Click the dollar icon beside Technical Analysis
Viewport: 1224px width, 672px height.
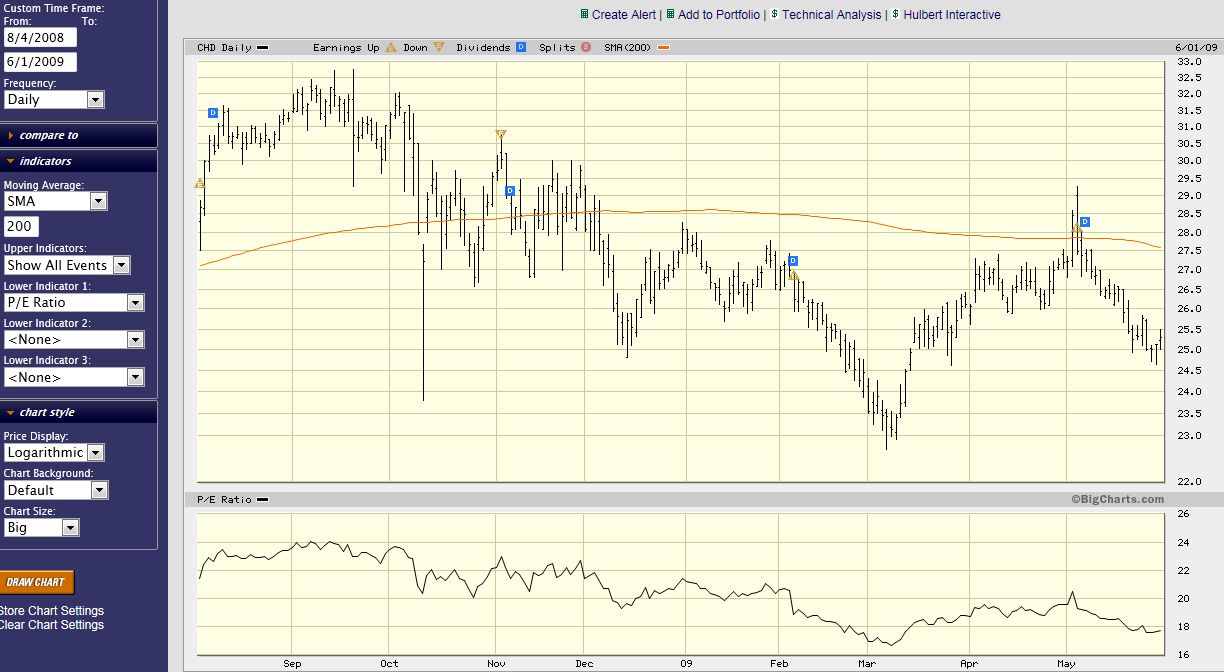click(x=774, y=15)
